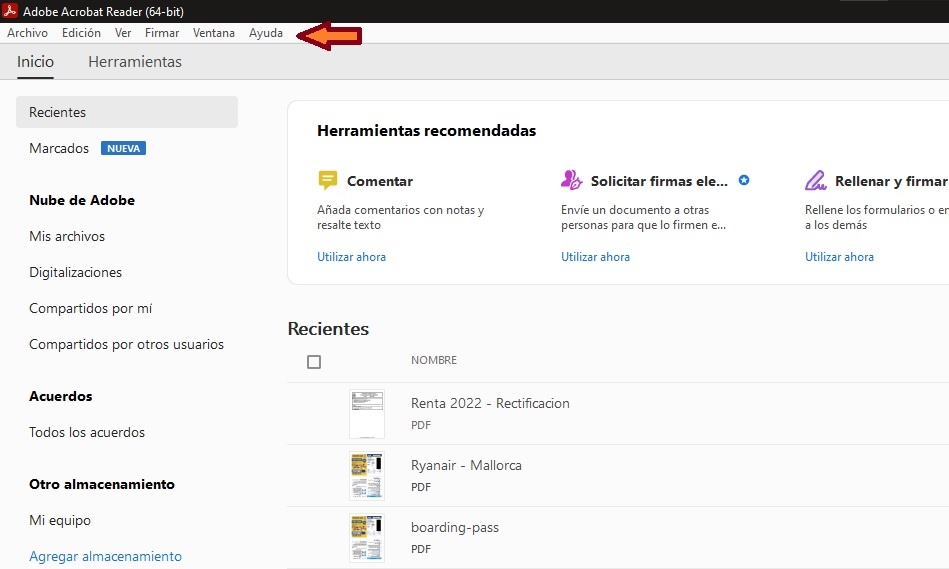Click the blue star badge beside Solicitar firmas
The width and height of the screenshot is (949, 569).
point(744,180)
